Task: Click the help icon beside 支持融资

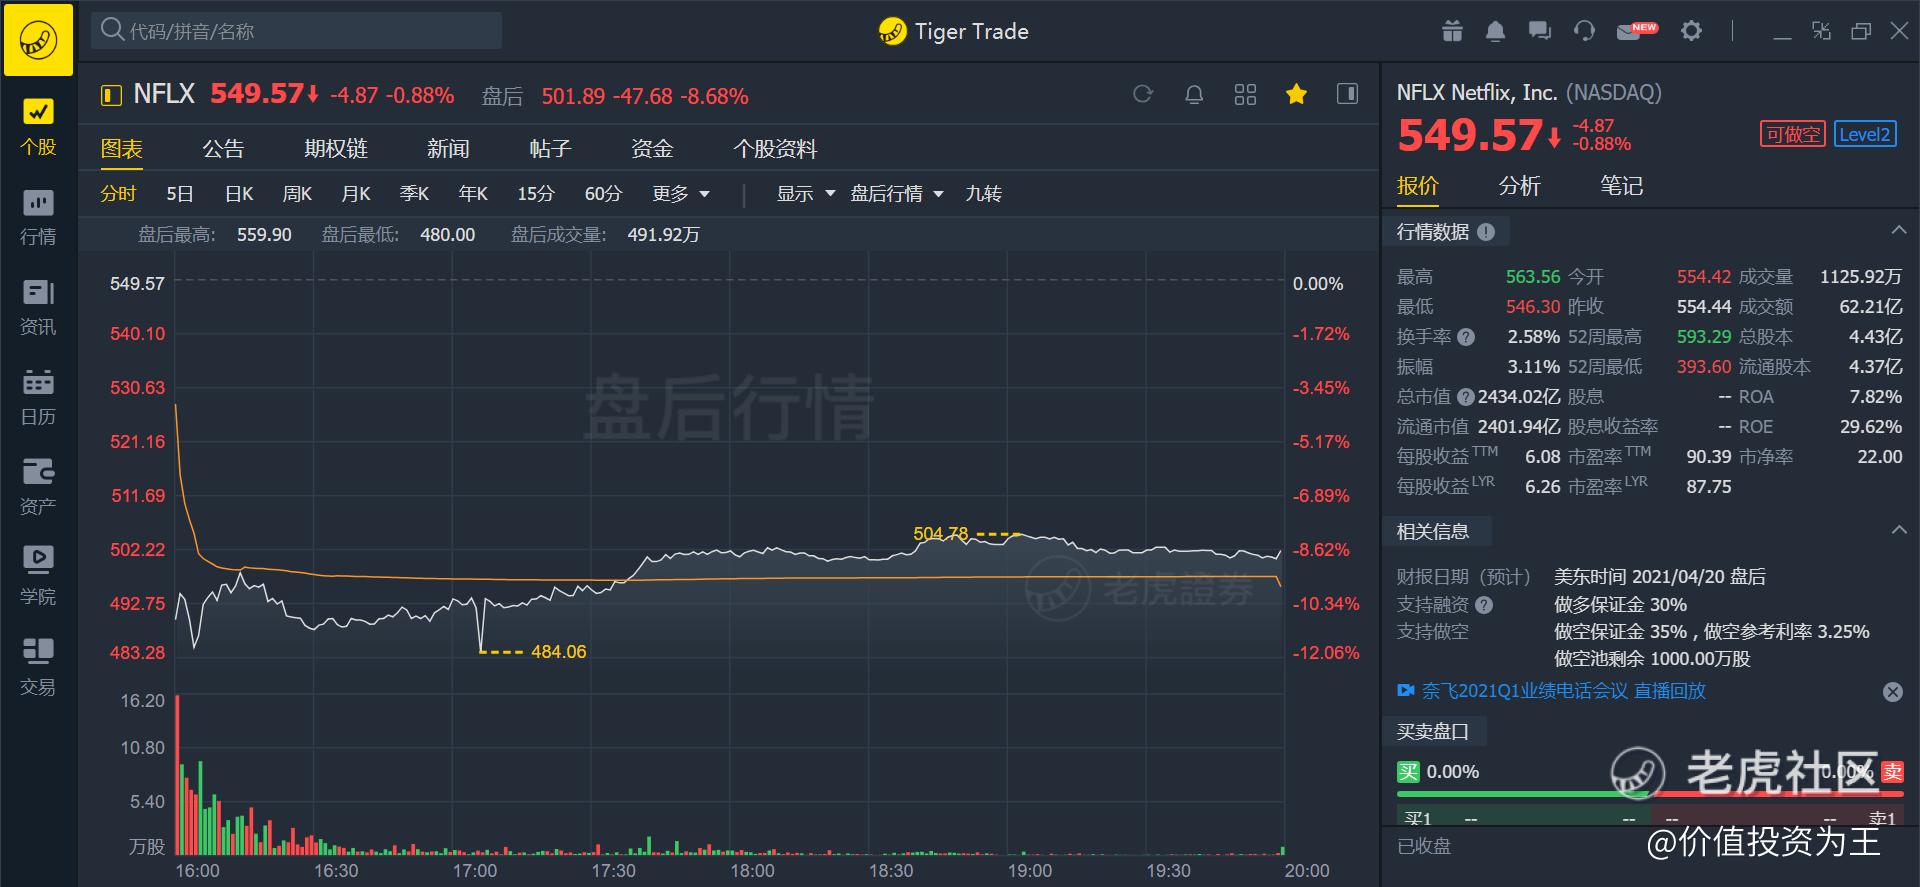Action: [x=1484, y=605]
